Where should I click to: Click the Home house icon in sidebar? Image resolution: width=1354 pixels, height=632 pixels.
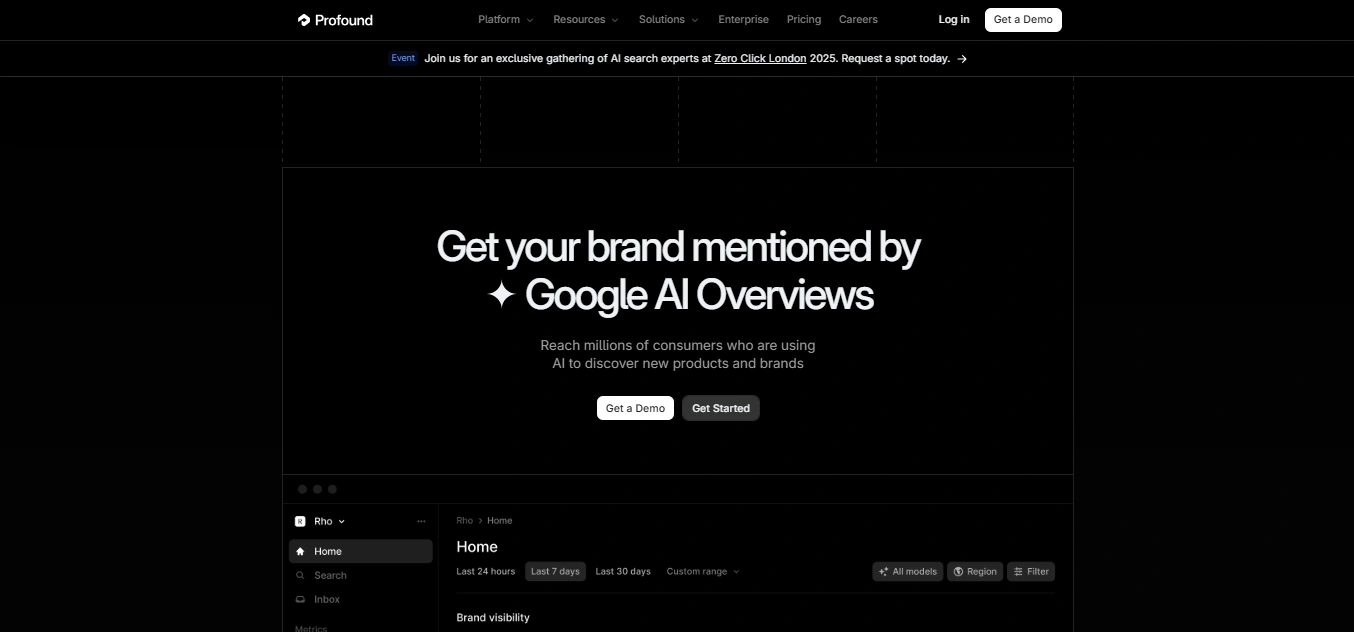[x=300, y=551]
